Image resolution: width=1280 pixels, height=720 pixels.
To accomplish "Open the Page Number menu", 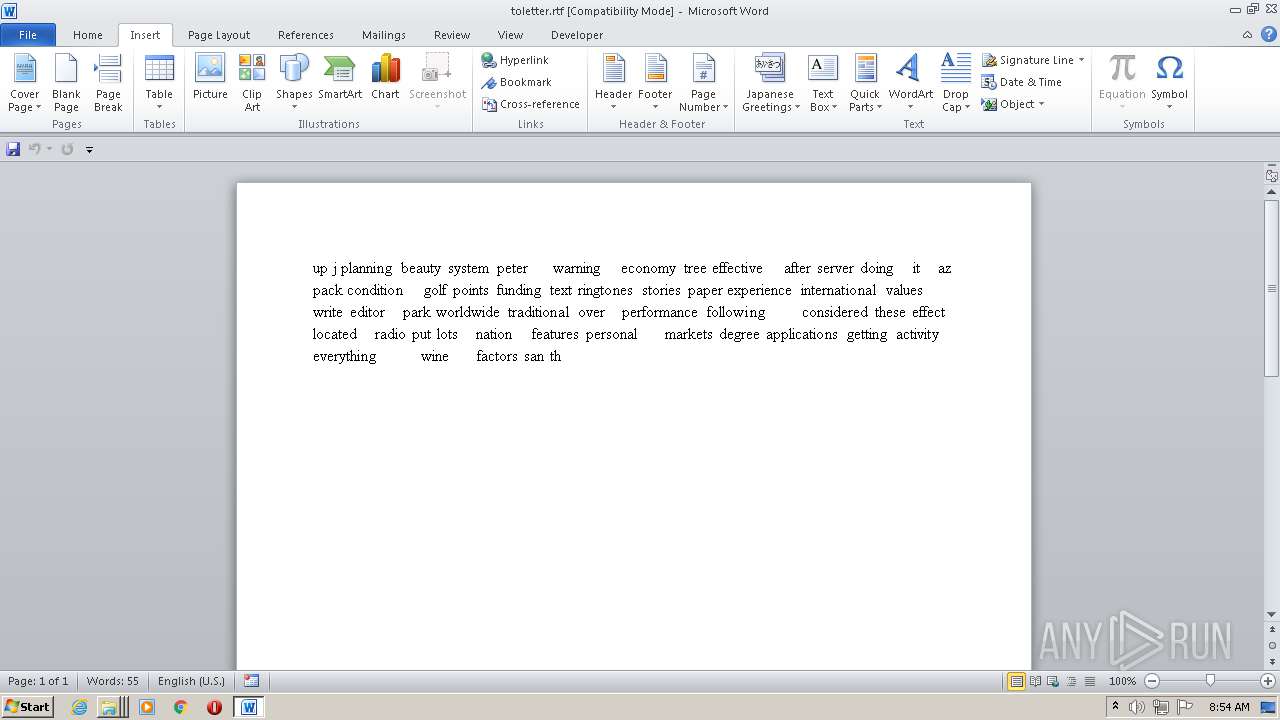I will [703, 83].
